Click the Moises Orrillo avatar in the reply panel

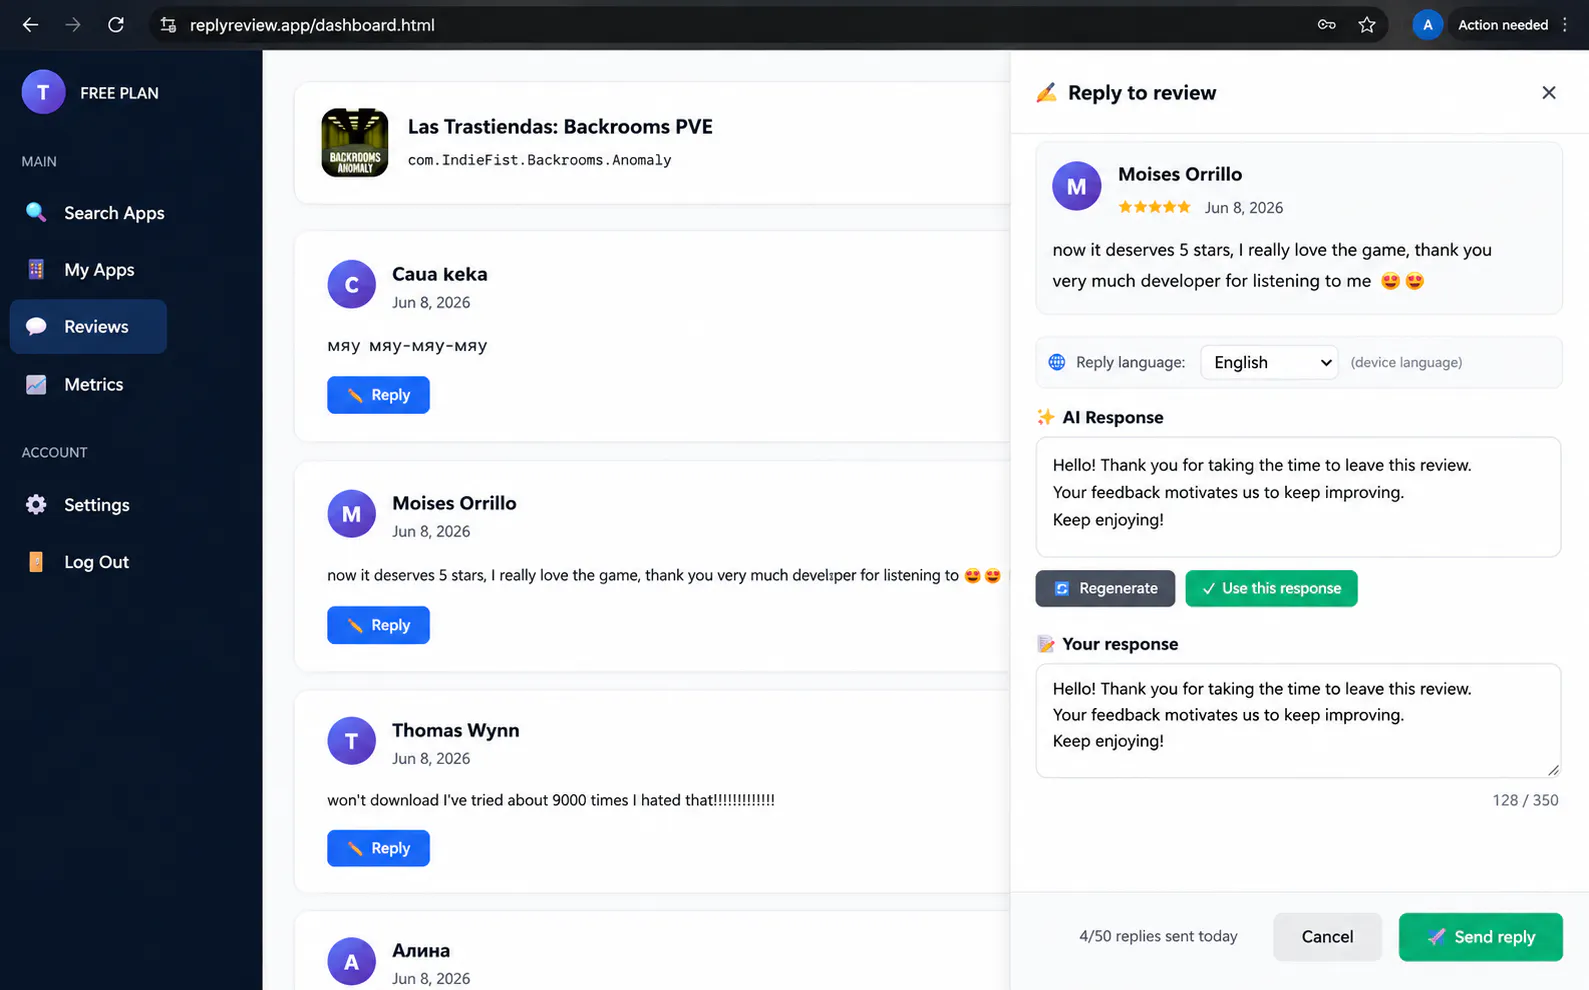pos(1077,186)
